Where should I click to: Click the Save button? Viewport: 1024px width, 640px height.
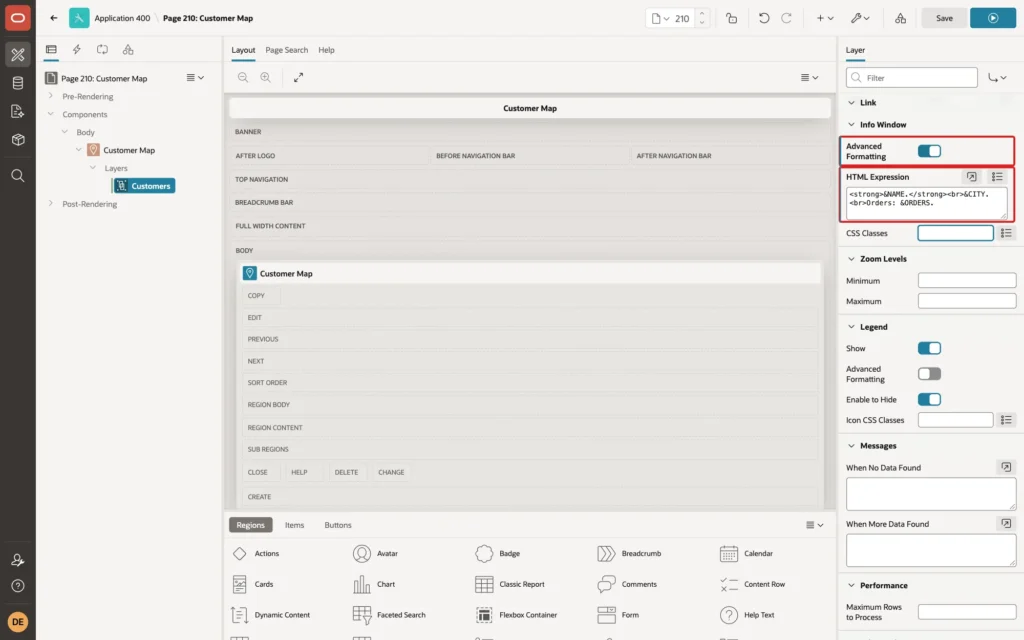(944, 18)
